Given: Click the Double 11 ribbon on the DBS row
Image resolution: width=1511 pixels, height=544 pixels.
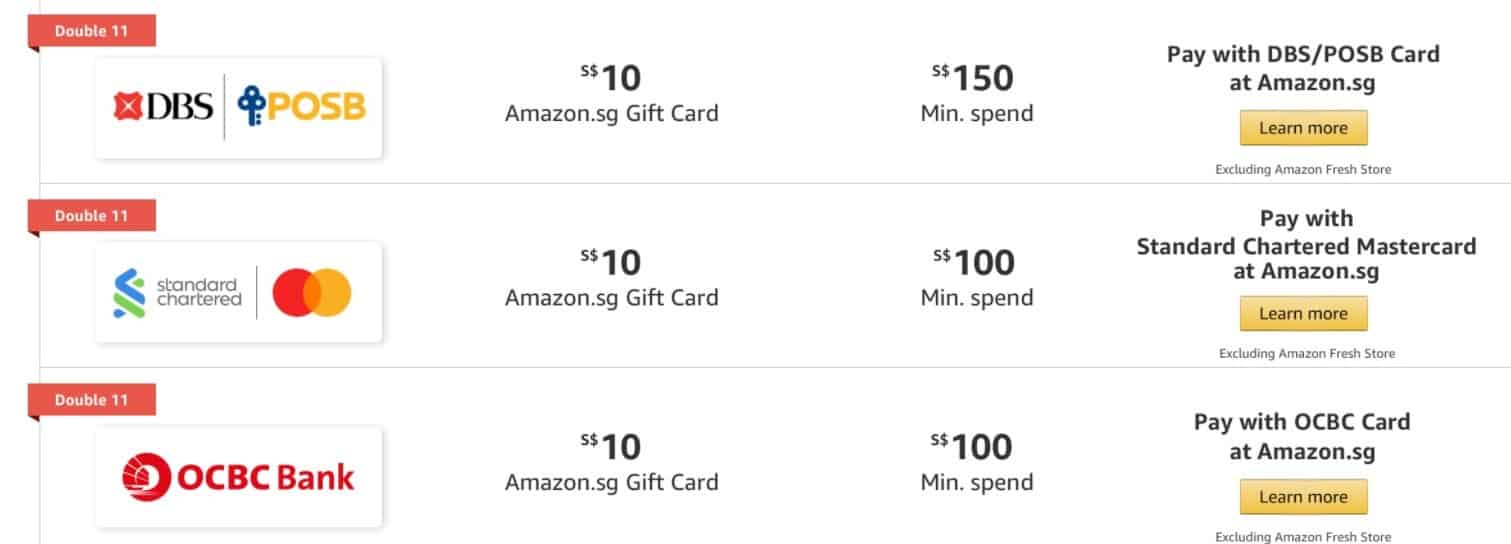Looking at the screenshot, I should (92, 31).
